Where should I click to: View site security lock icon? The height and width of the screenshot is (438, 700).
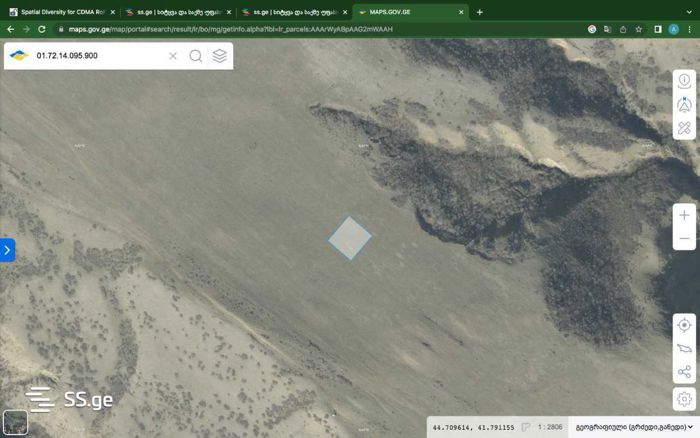pos(61,29)
